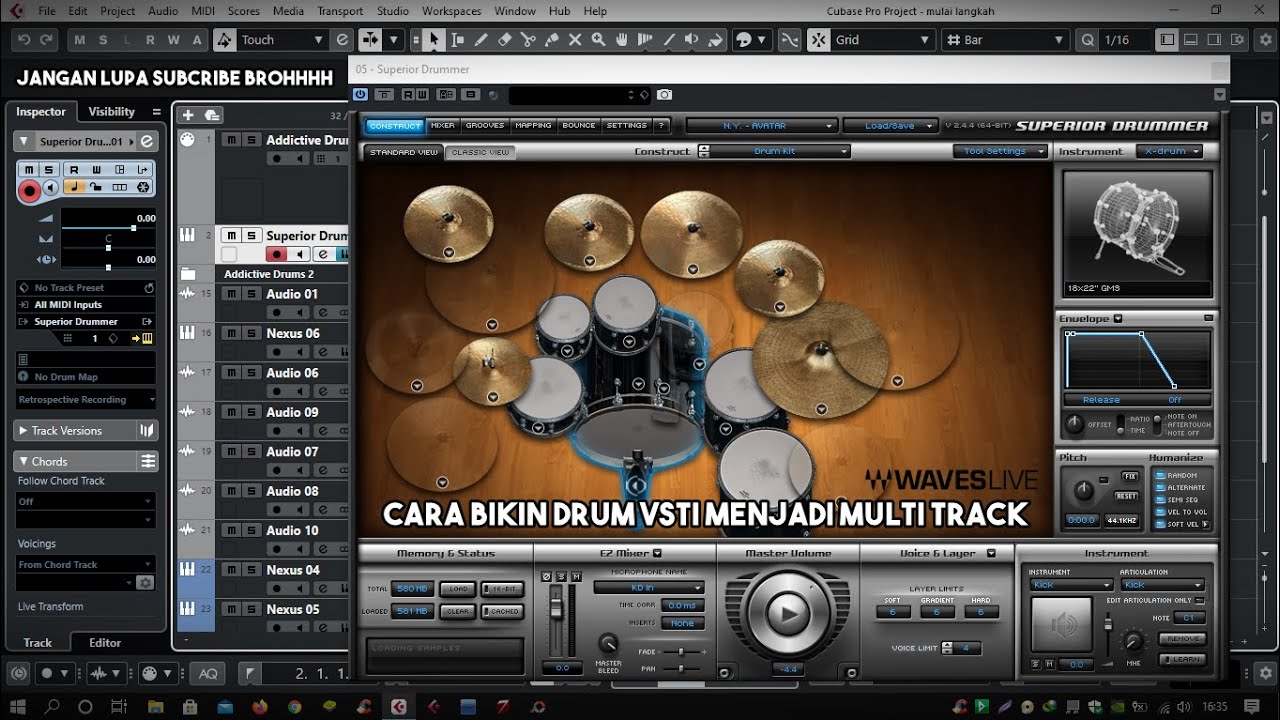Click the instrument preview speaker pad
The width and height of the screenshot is (1280, 720).
tap(1062, 625)
